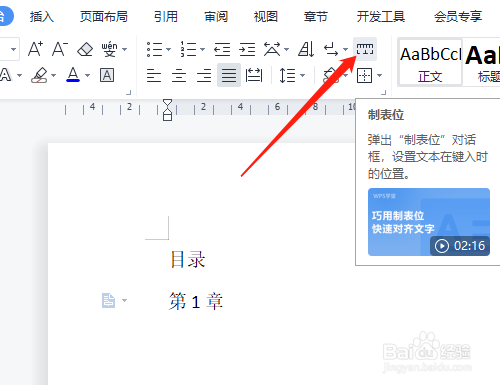Align paragraph text right
Screen dimensions: 500x385
coord(204,75)
